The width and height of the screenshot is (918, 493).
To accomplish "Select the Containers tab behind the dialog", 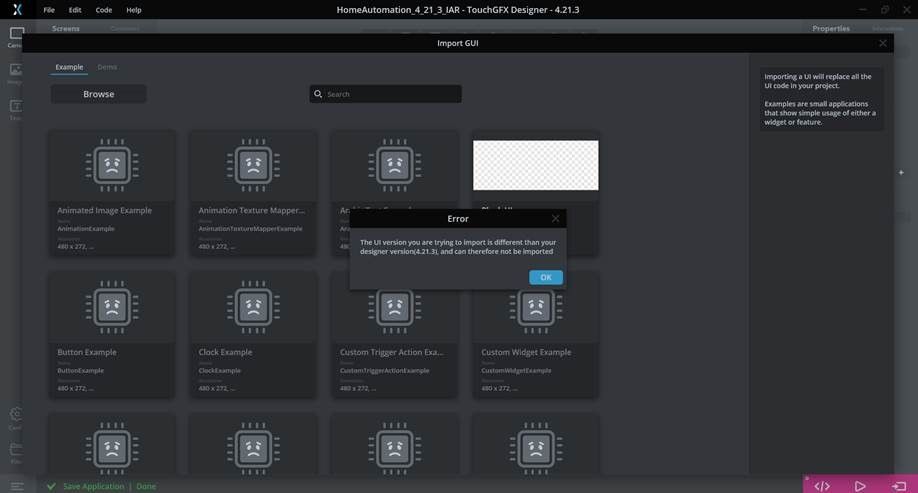I will [x=125, y=28].
